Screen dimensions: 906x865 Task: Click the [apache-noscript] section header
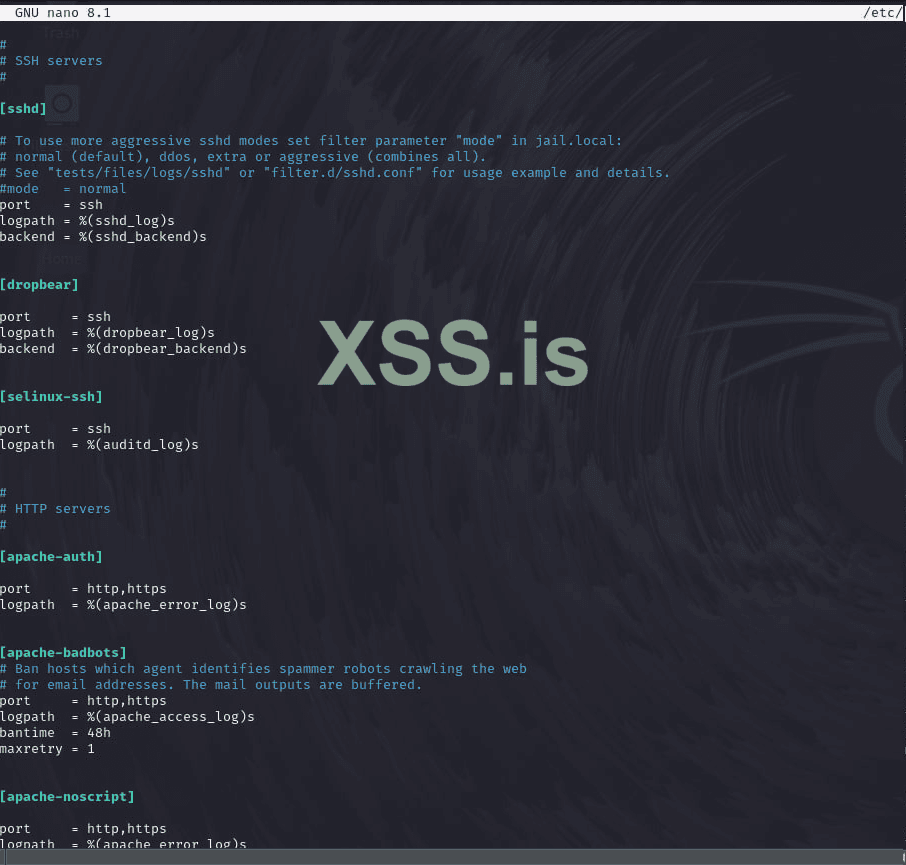coord(68,797)
